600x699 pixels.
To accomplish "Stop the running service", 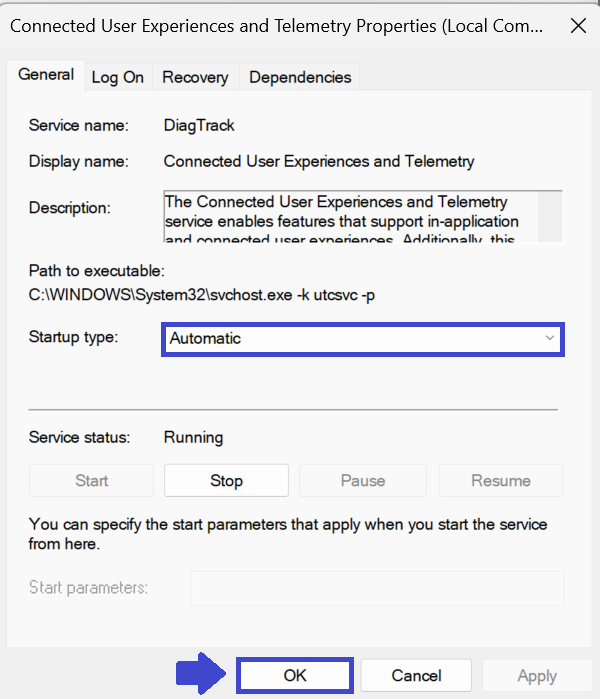I will pos(226,481).
